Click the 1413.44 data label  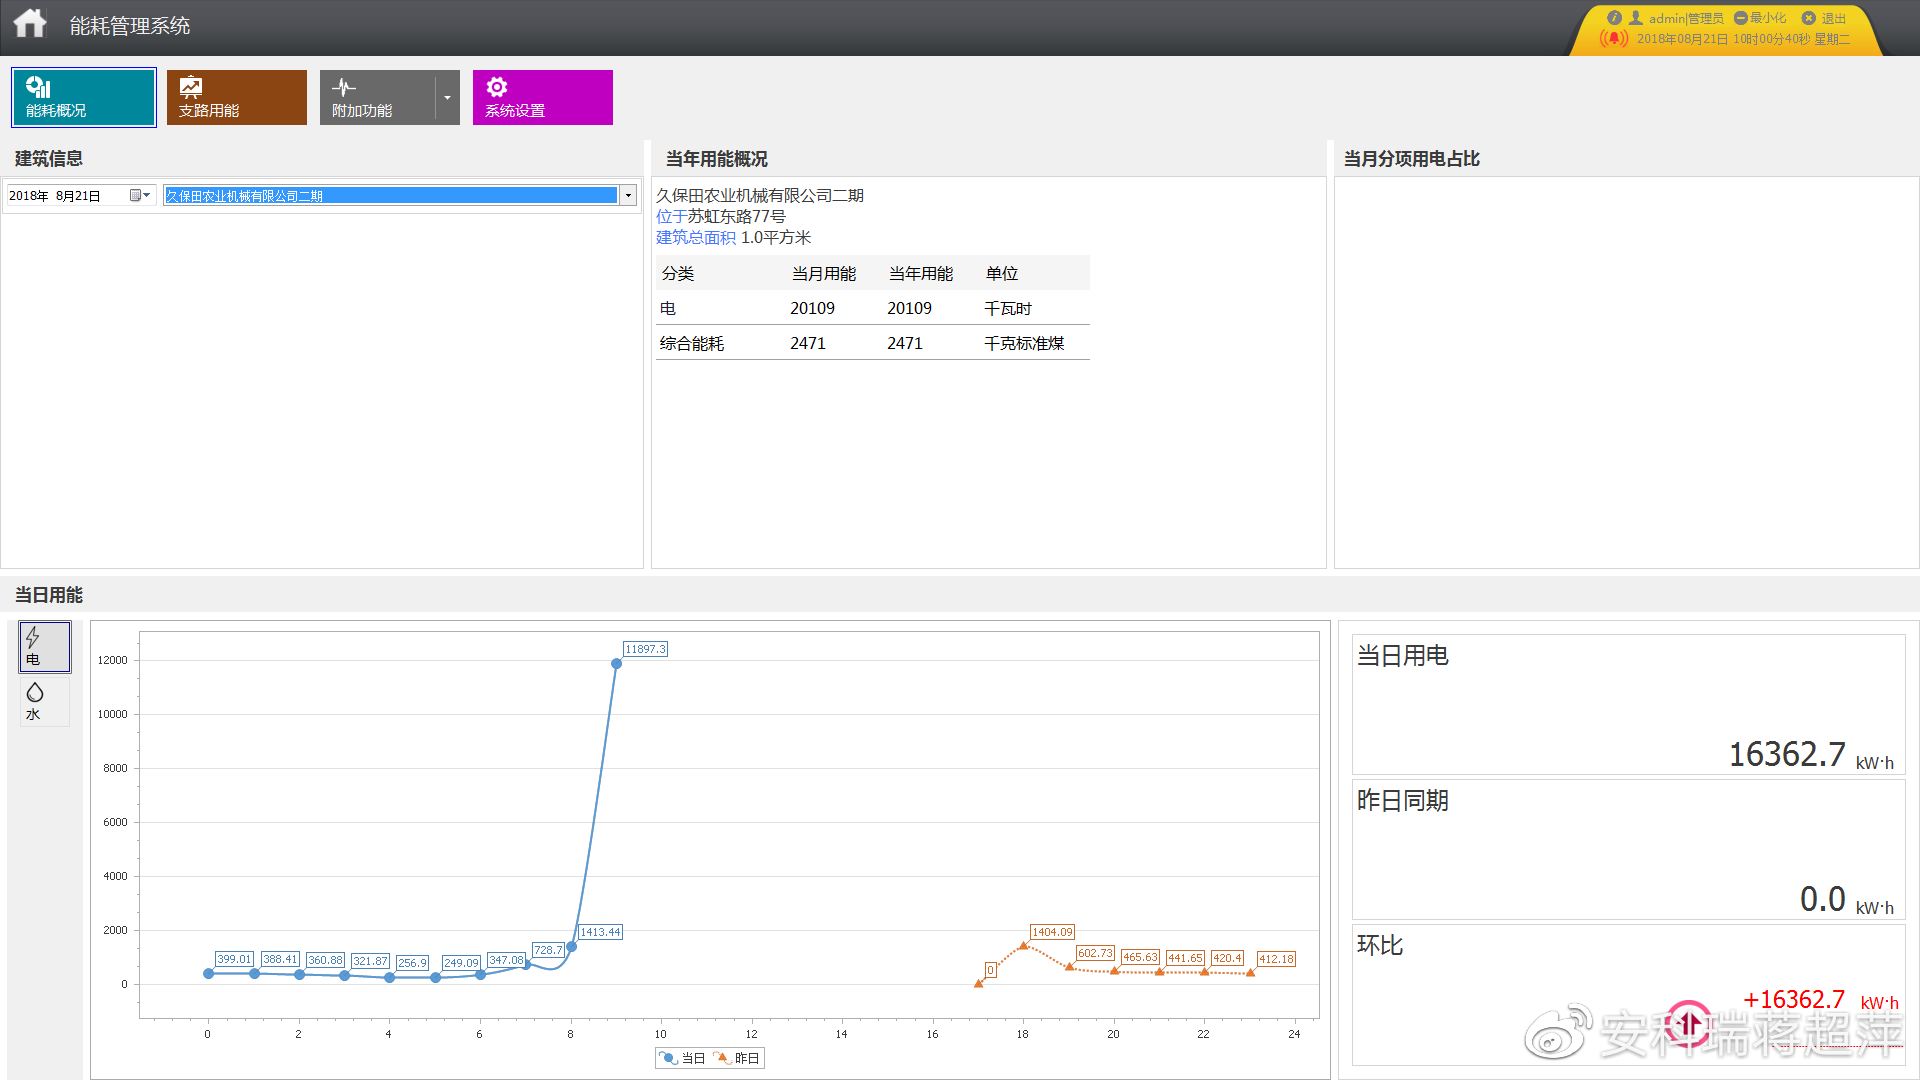click(x=600, y=932)
